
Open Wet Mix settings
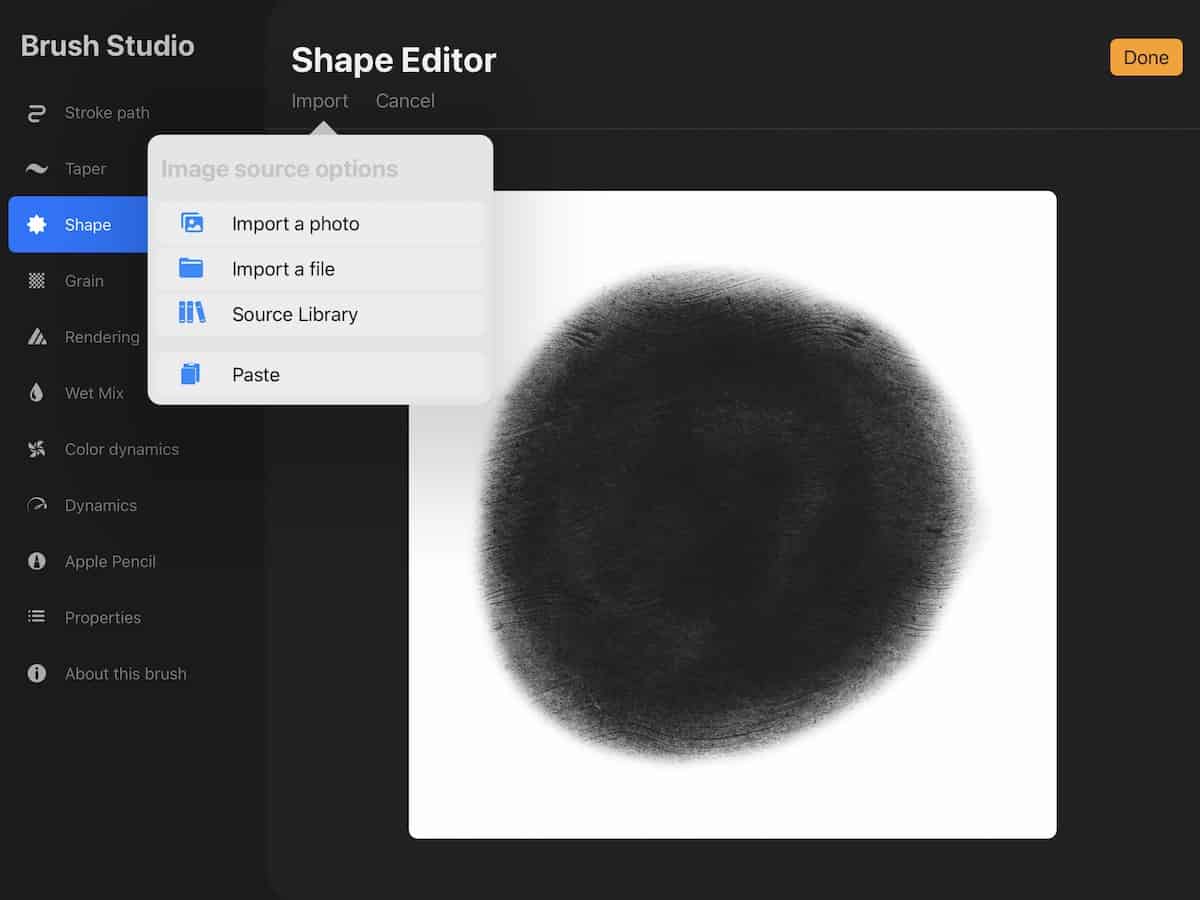point(94,393)
